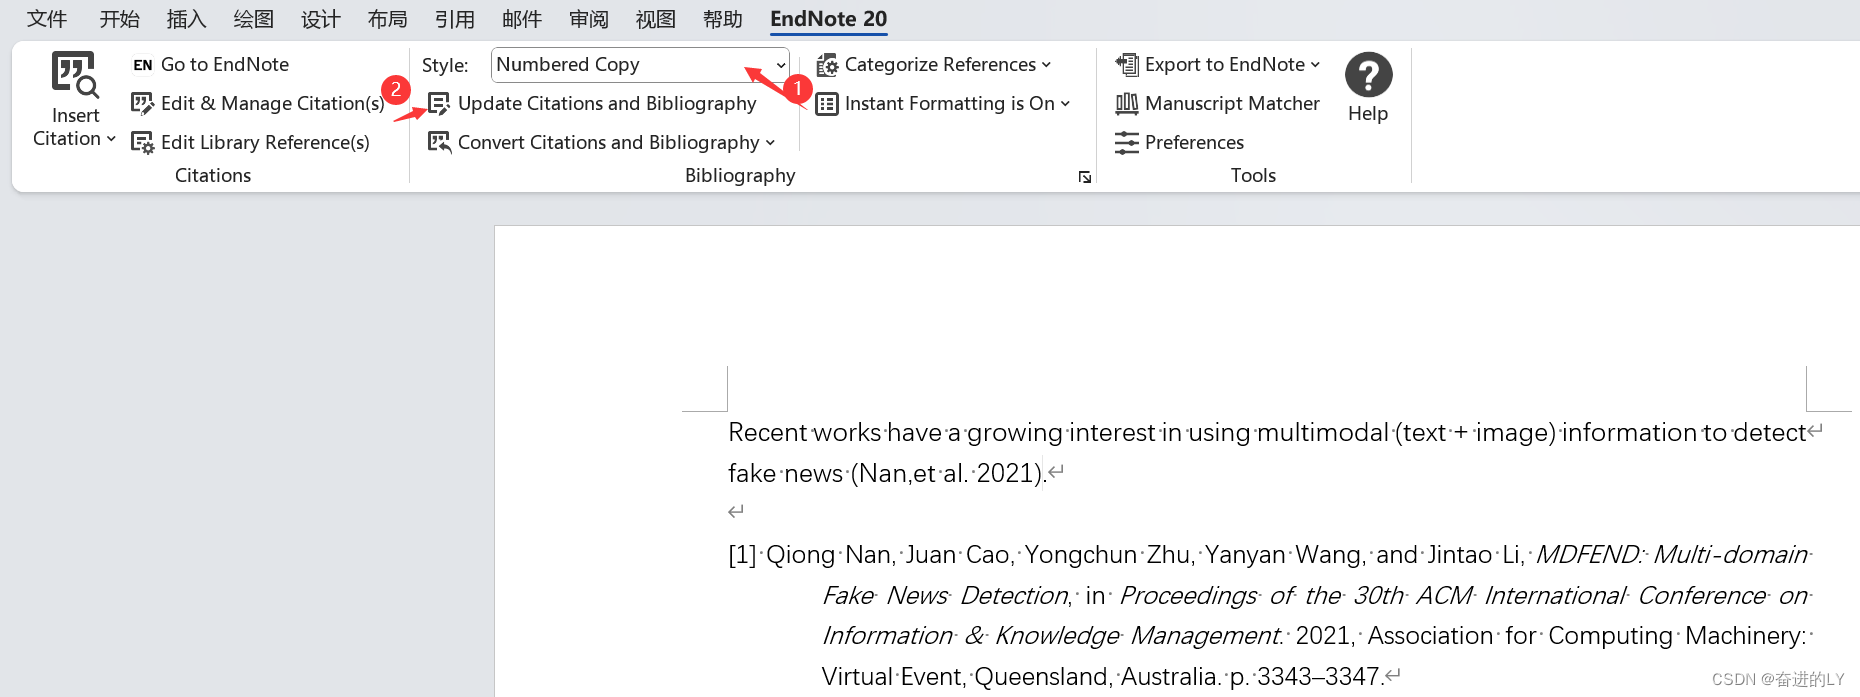The image size is (1860, 697).
Task: Switch to the 帮助 ribbon tab
Action: [722, 19]
